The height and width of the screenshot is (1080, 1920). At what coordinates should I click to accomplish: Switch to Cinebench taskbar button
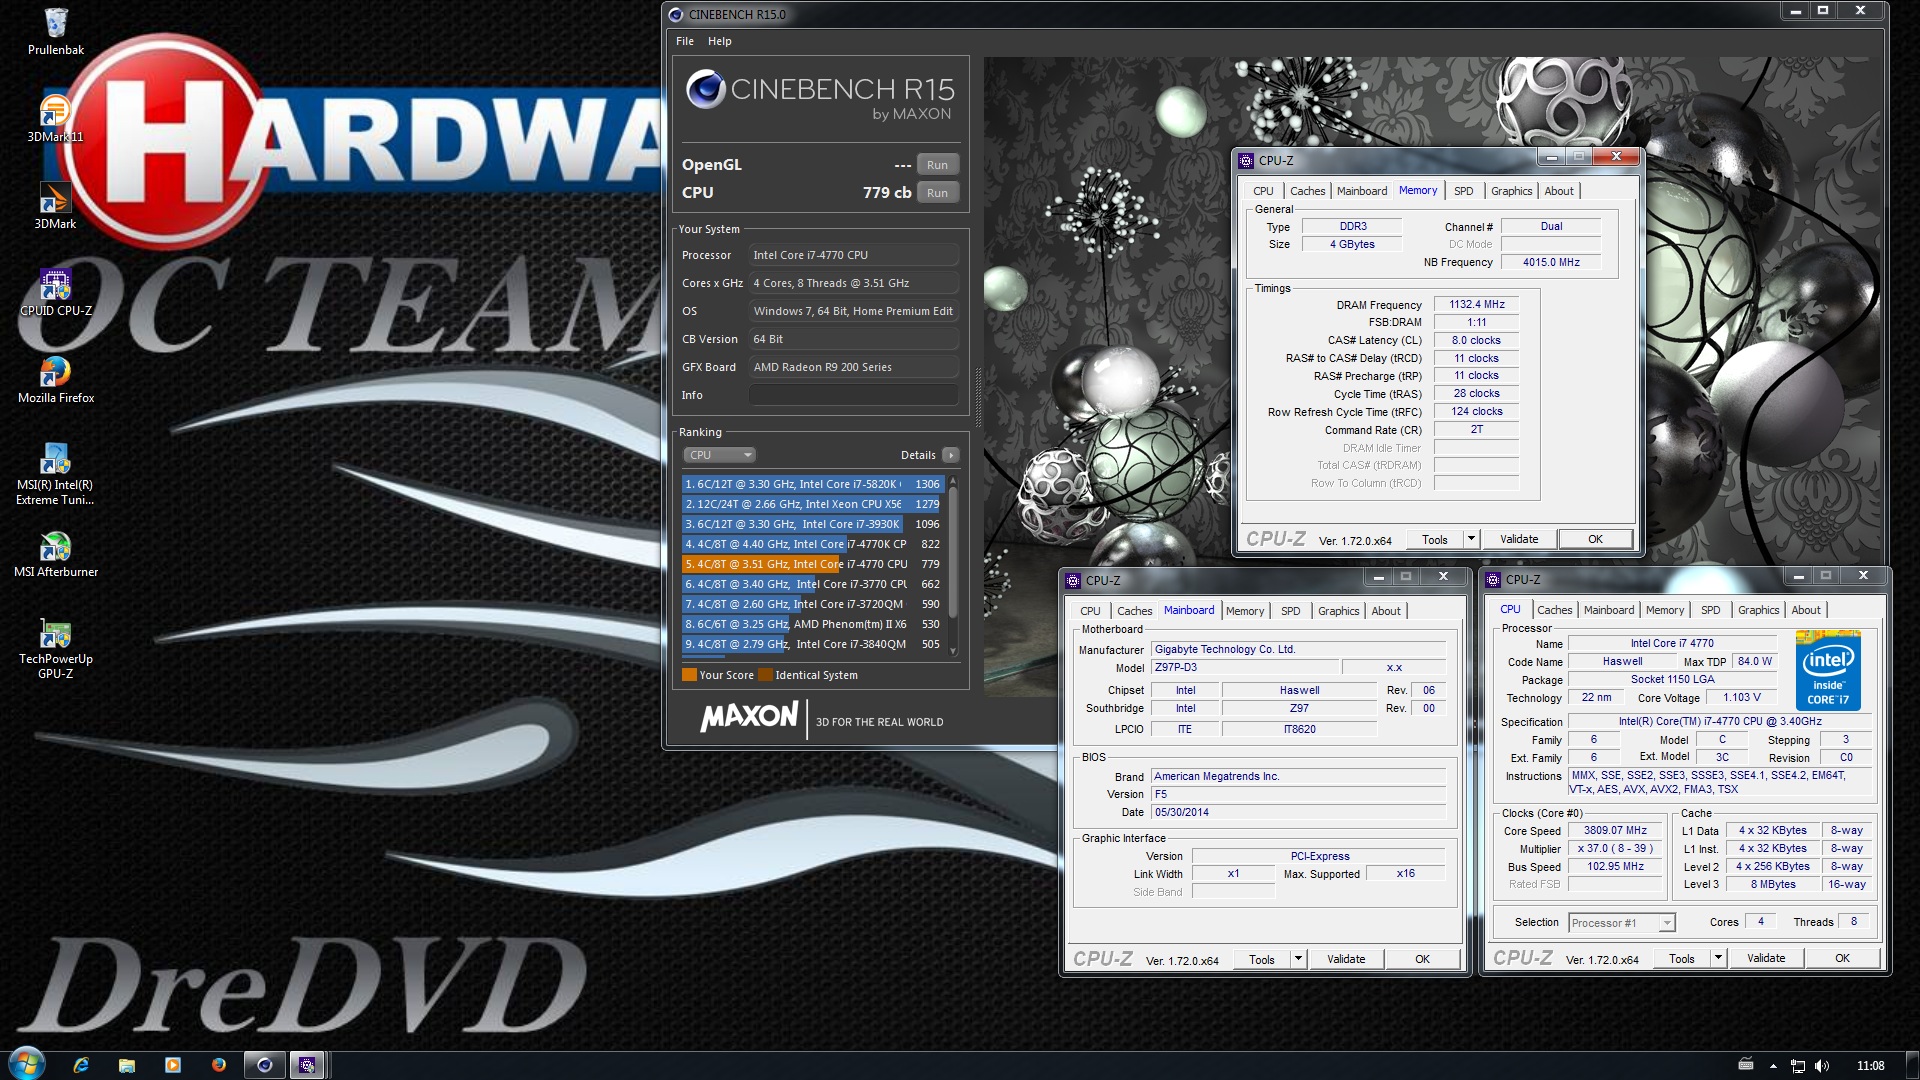(265, 1065)
